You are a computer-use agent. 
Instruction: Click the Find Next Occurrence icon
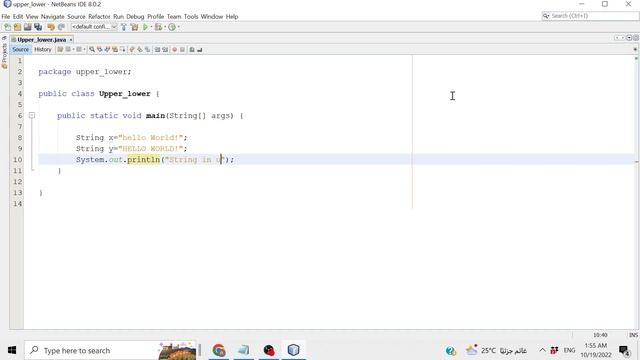coord(107,49)
